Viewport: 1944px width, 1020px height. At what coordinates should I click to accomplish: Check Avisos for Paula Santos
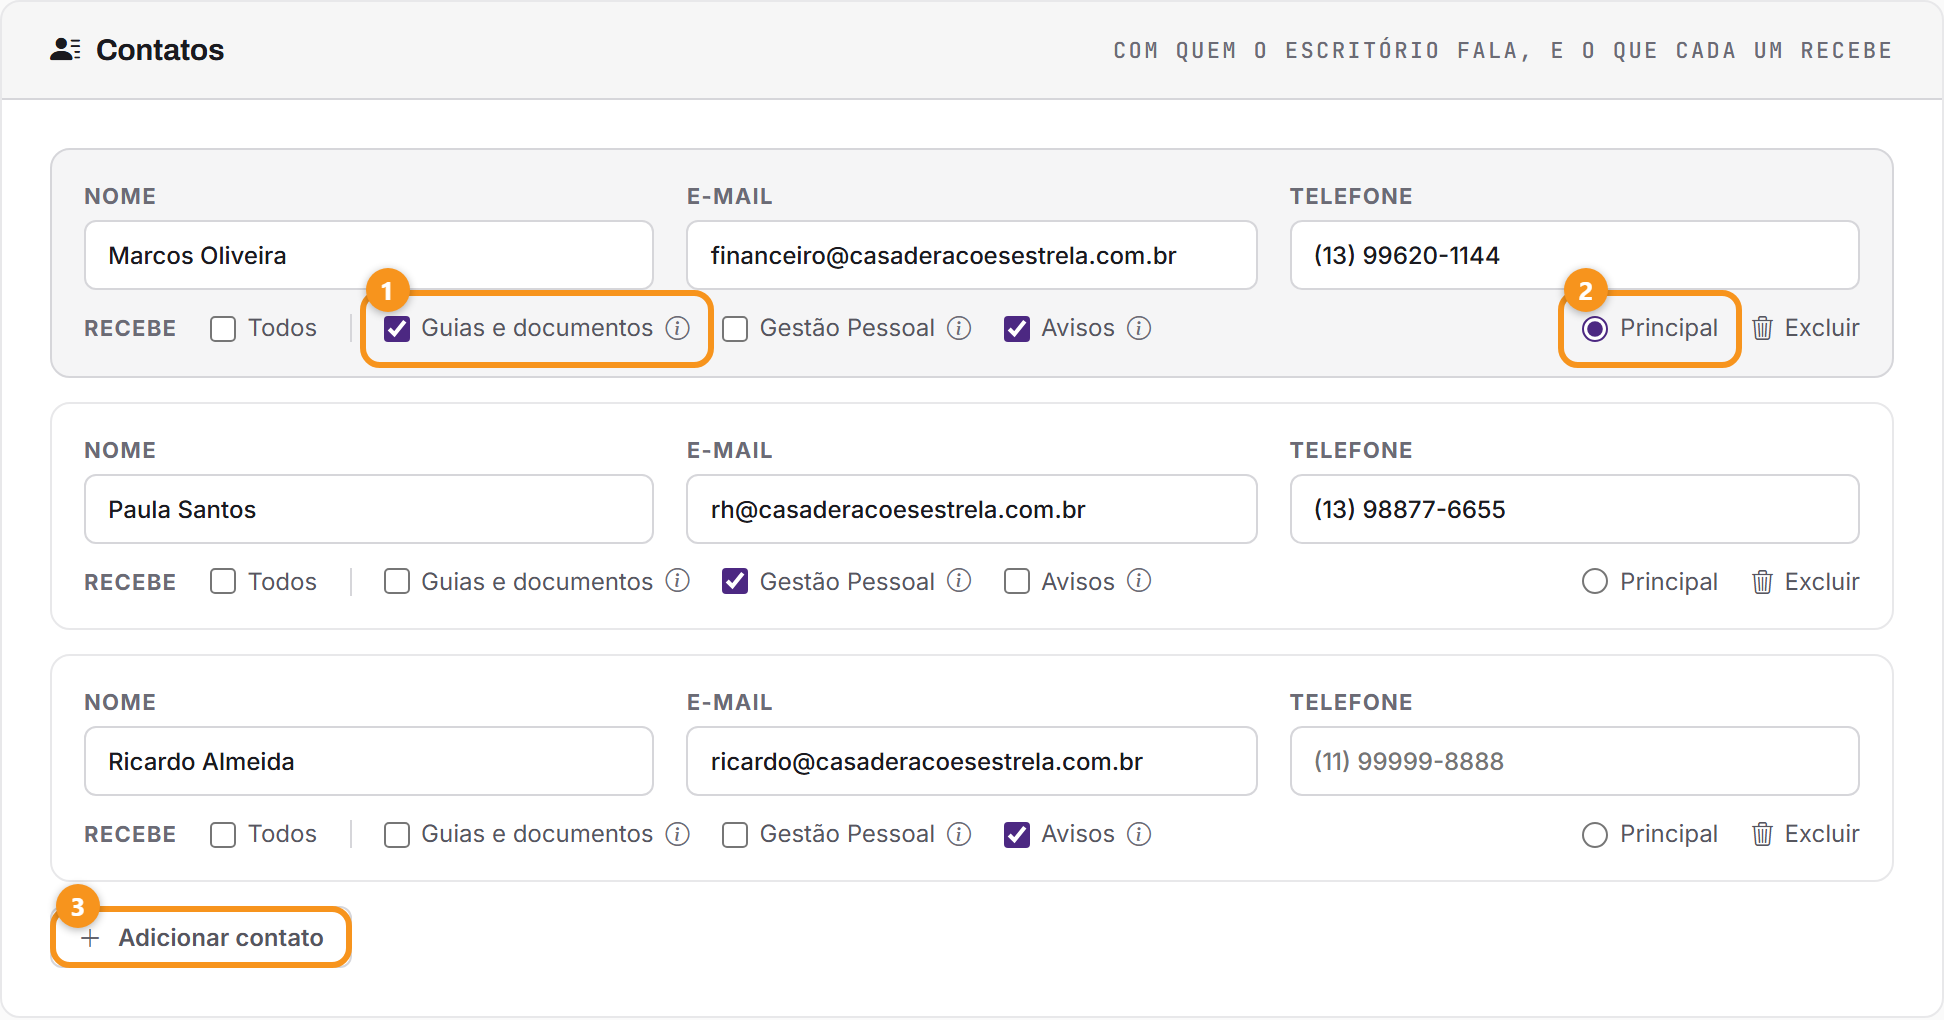1017,581
